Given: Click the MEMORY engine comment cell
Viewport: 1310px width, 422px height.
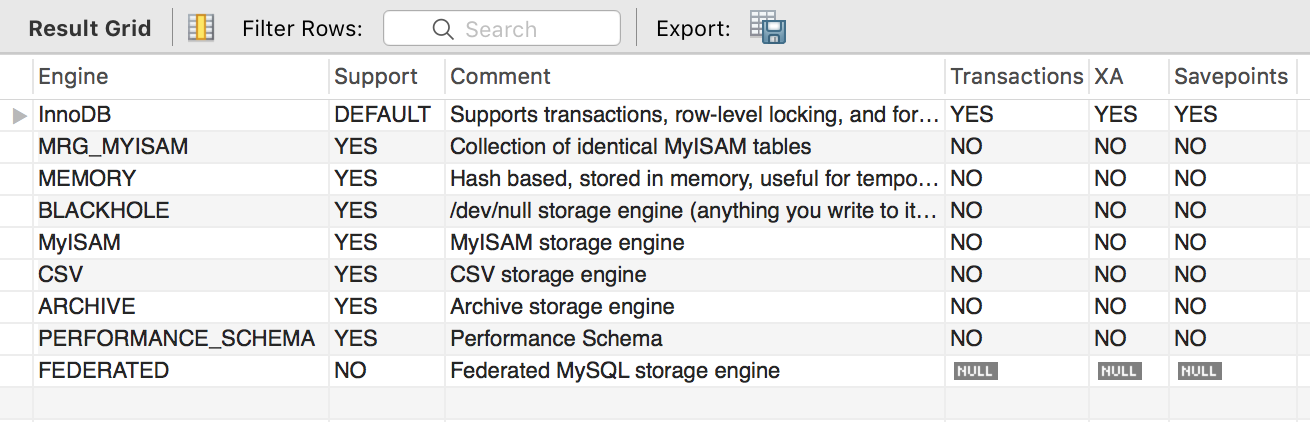Looking at the screenshot, I should click(x=695, y=179).
